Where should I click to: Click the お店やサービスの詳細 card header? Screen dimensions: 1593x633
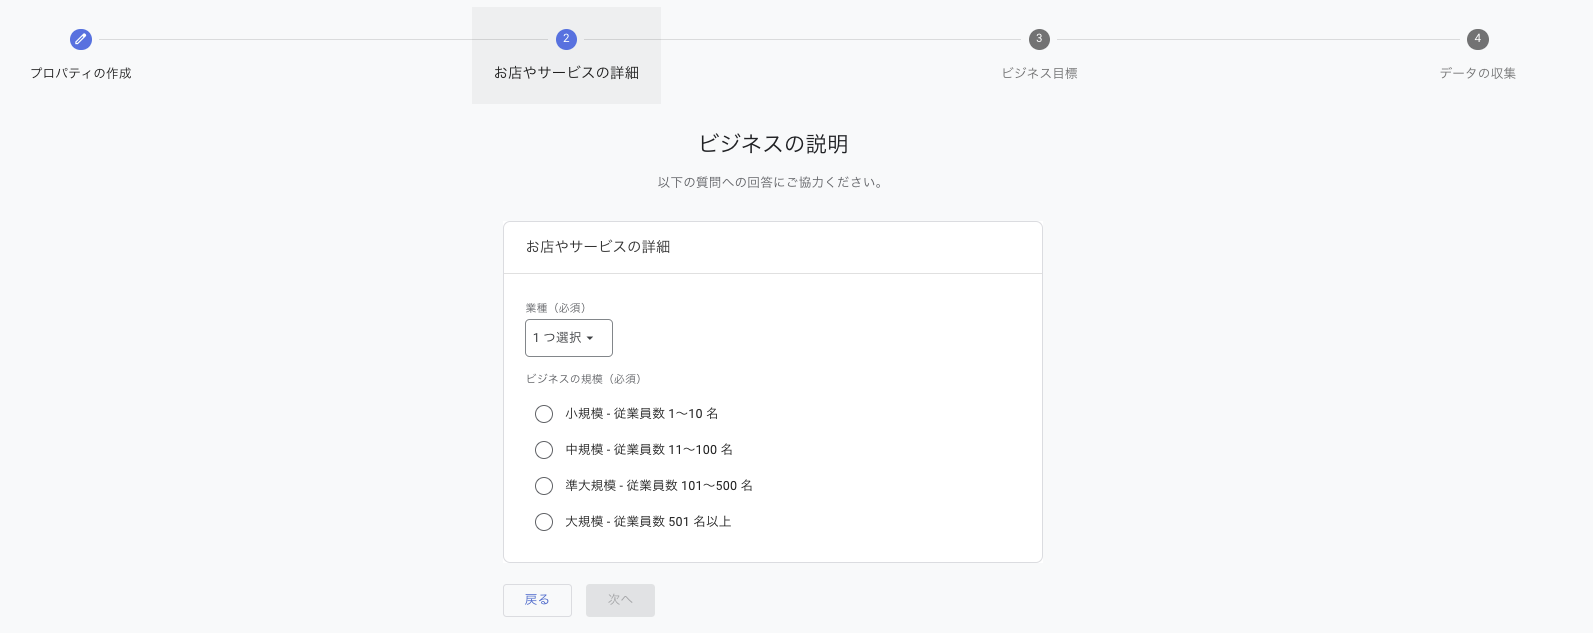(598, 247)
